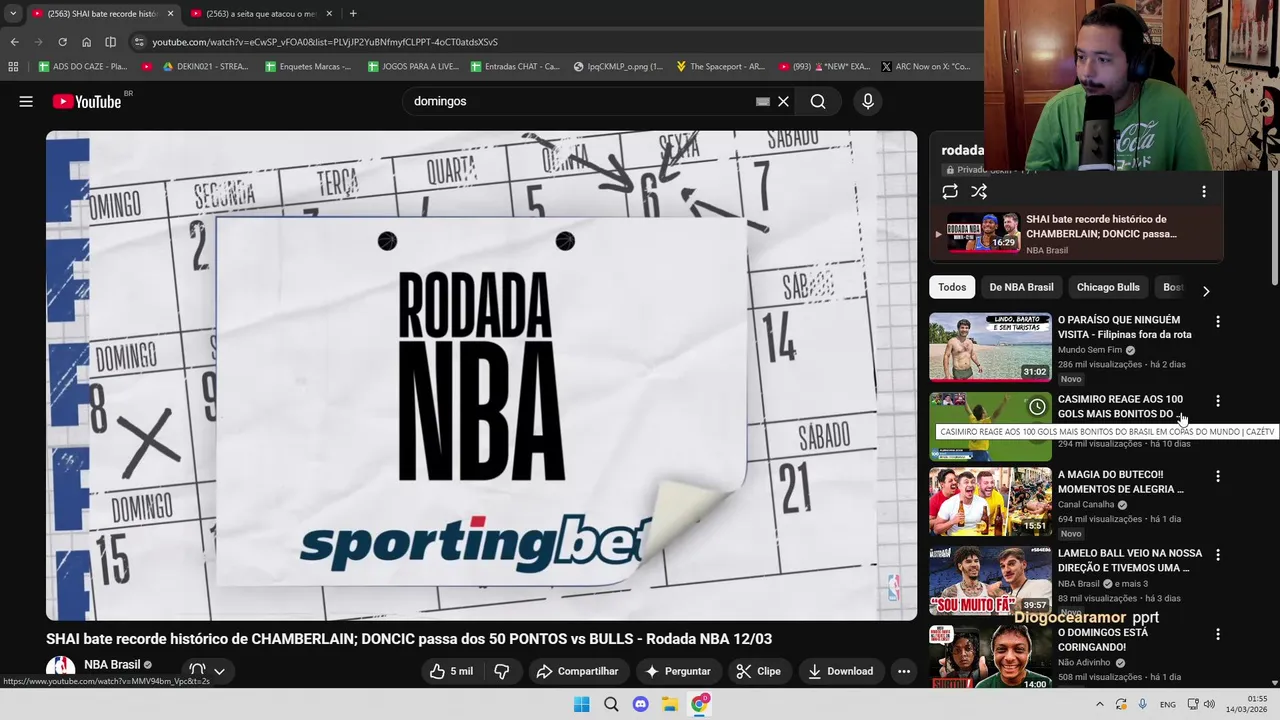Image resolution: width=1280 pixels, height=720 pixels.
Task: Expand the tab search dropdown
Action: point(12,13)
